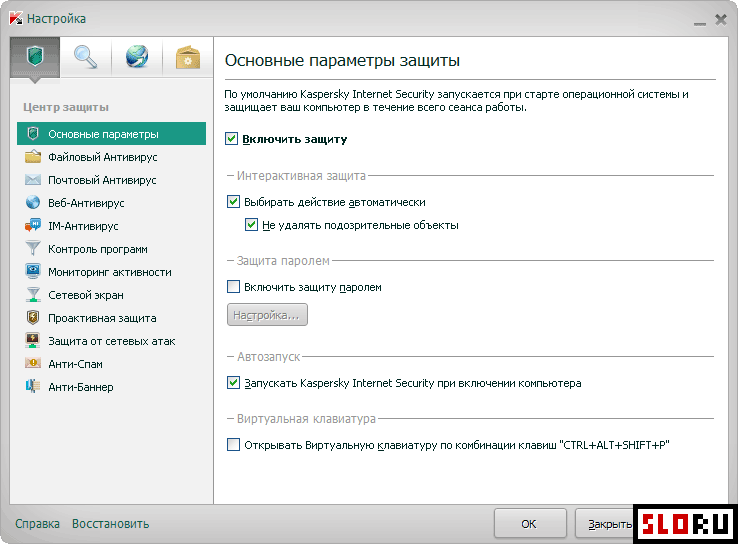Click the Настройка... password settings button
The height and width of the screenshot is (544, 738).
click(x=267, y=314)
